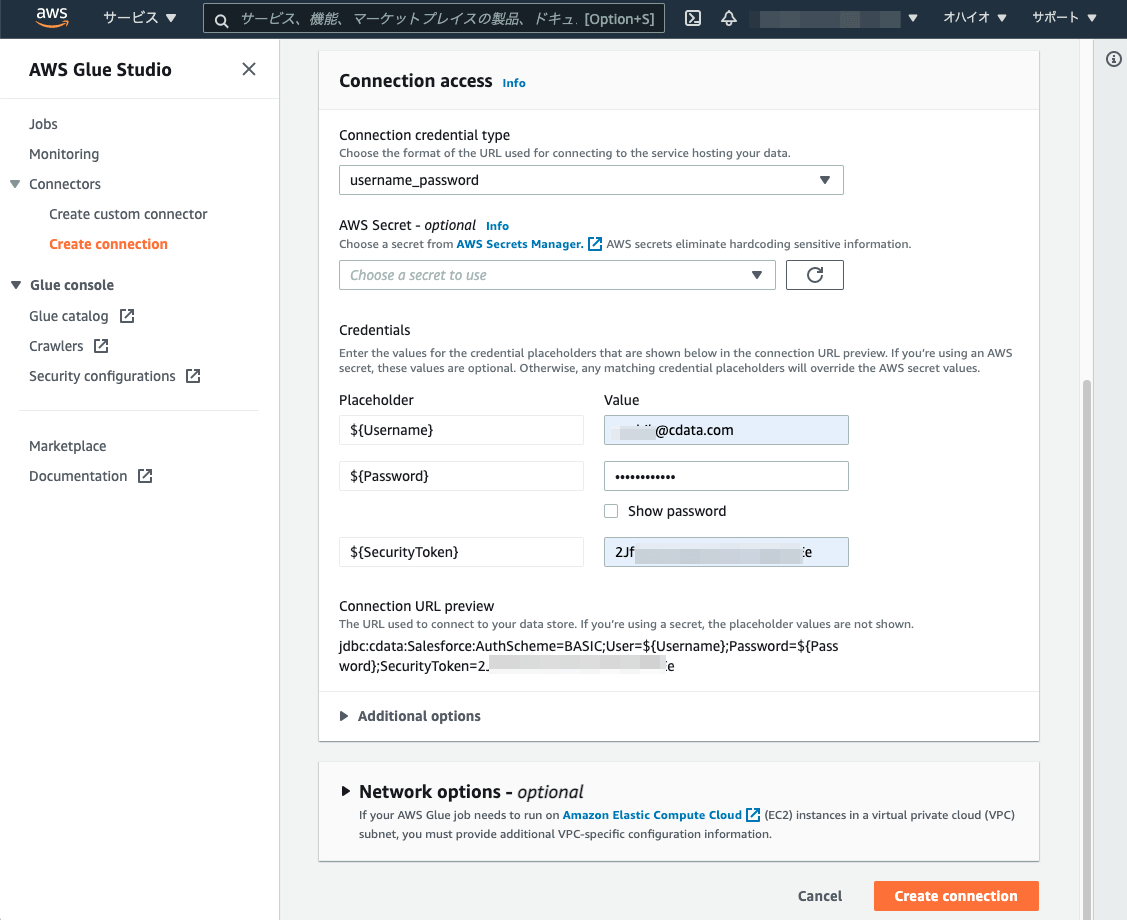Screen dimensions: 1127x920
Task: Open the Choose a secret dropdown
Action: [x=557, y=275]
